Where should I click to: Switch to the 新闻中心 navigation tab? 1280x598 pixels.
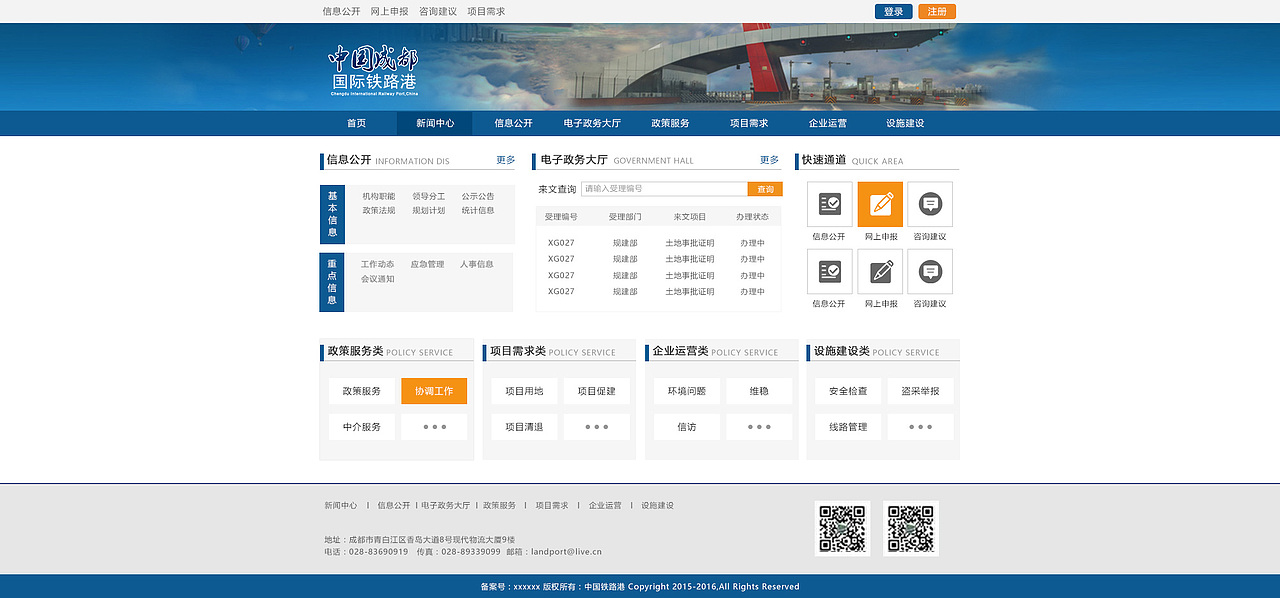(434, 123)
